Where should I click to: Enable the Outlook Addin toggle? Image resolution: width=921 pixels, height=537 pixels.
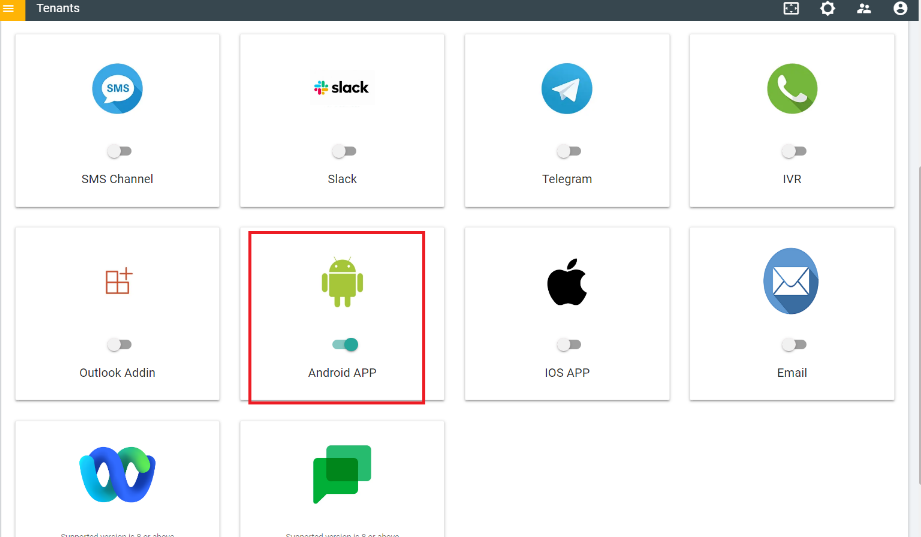[119, 344]
